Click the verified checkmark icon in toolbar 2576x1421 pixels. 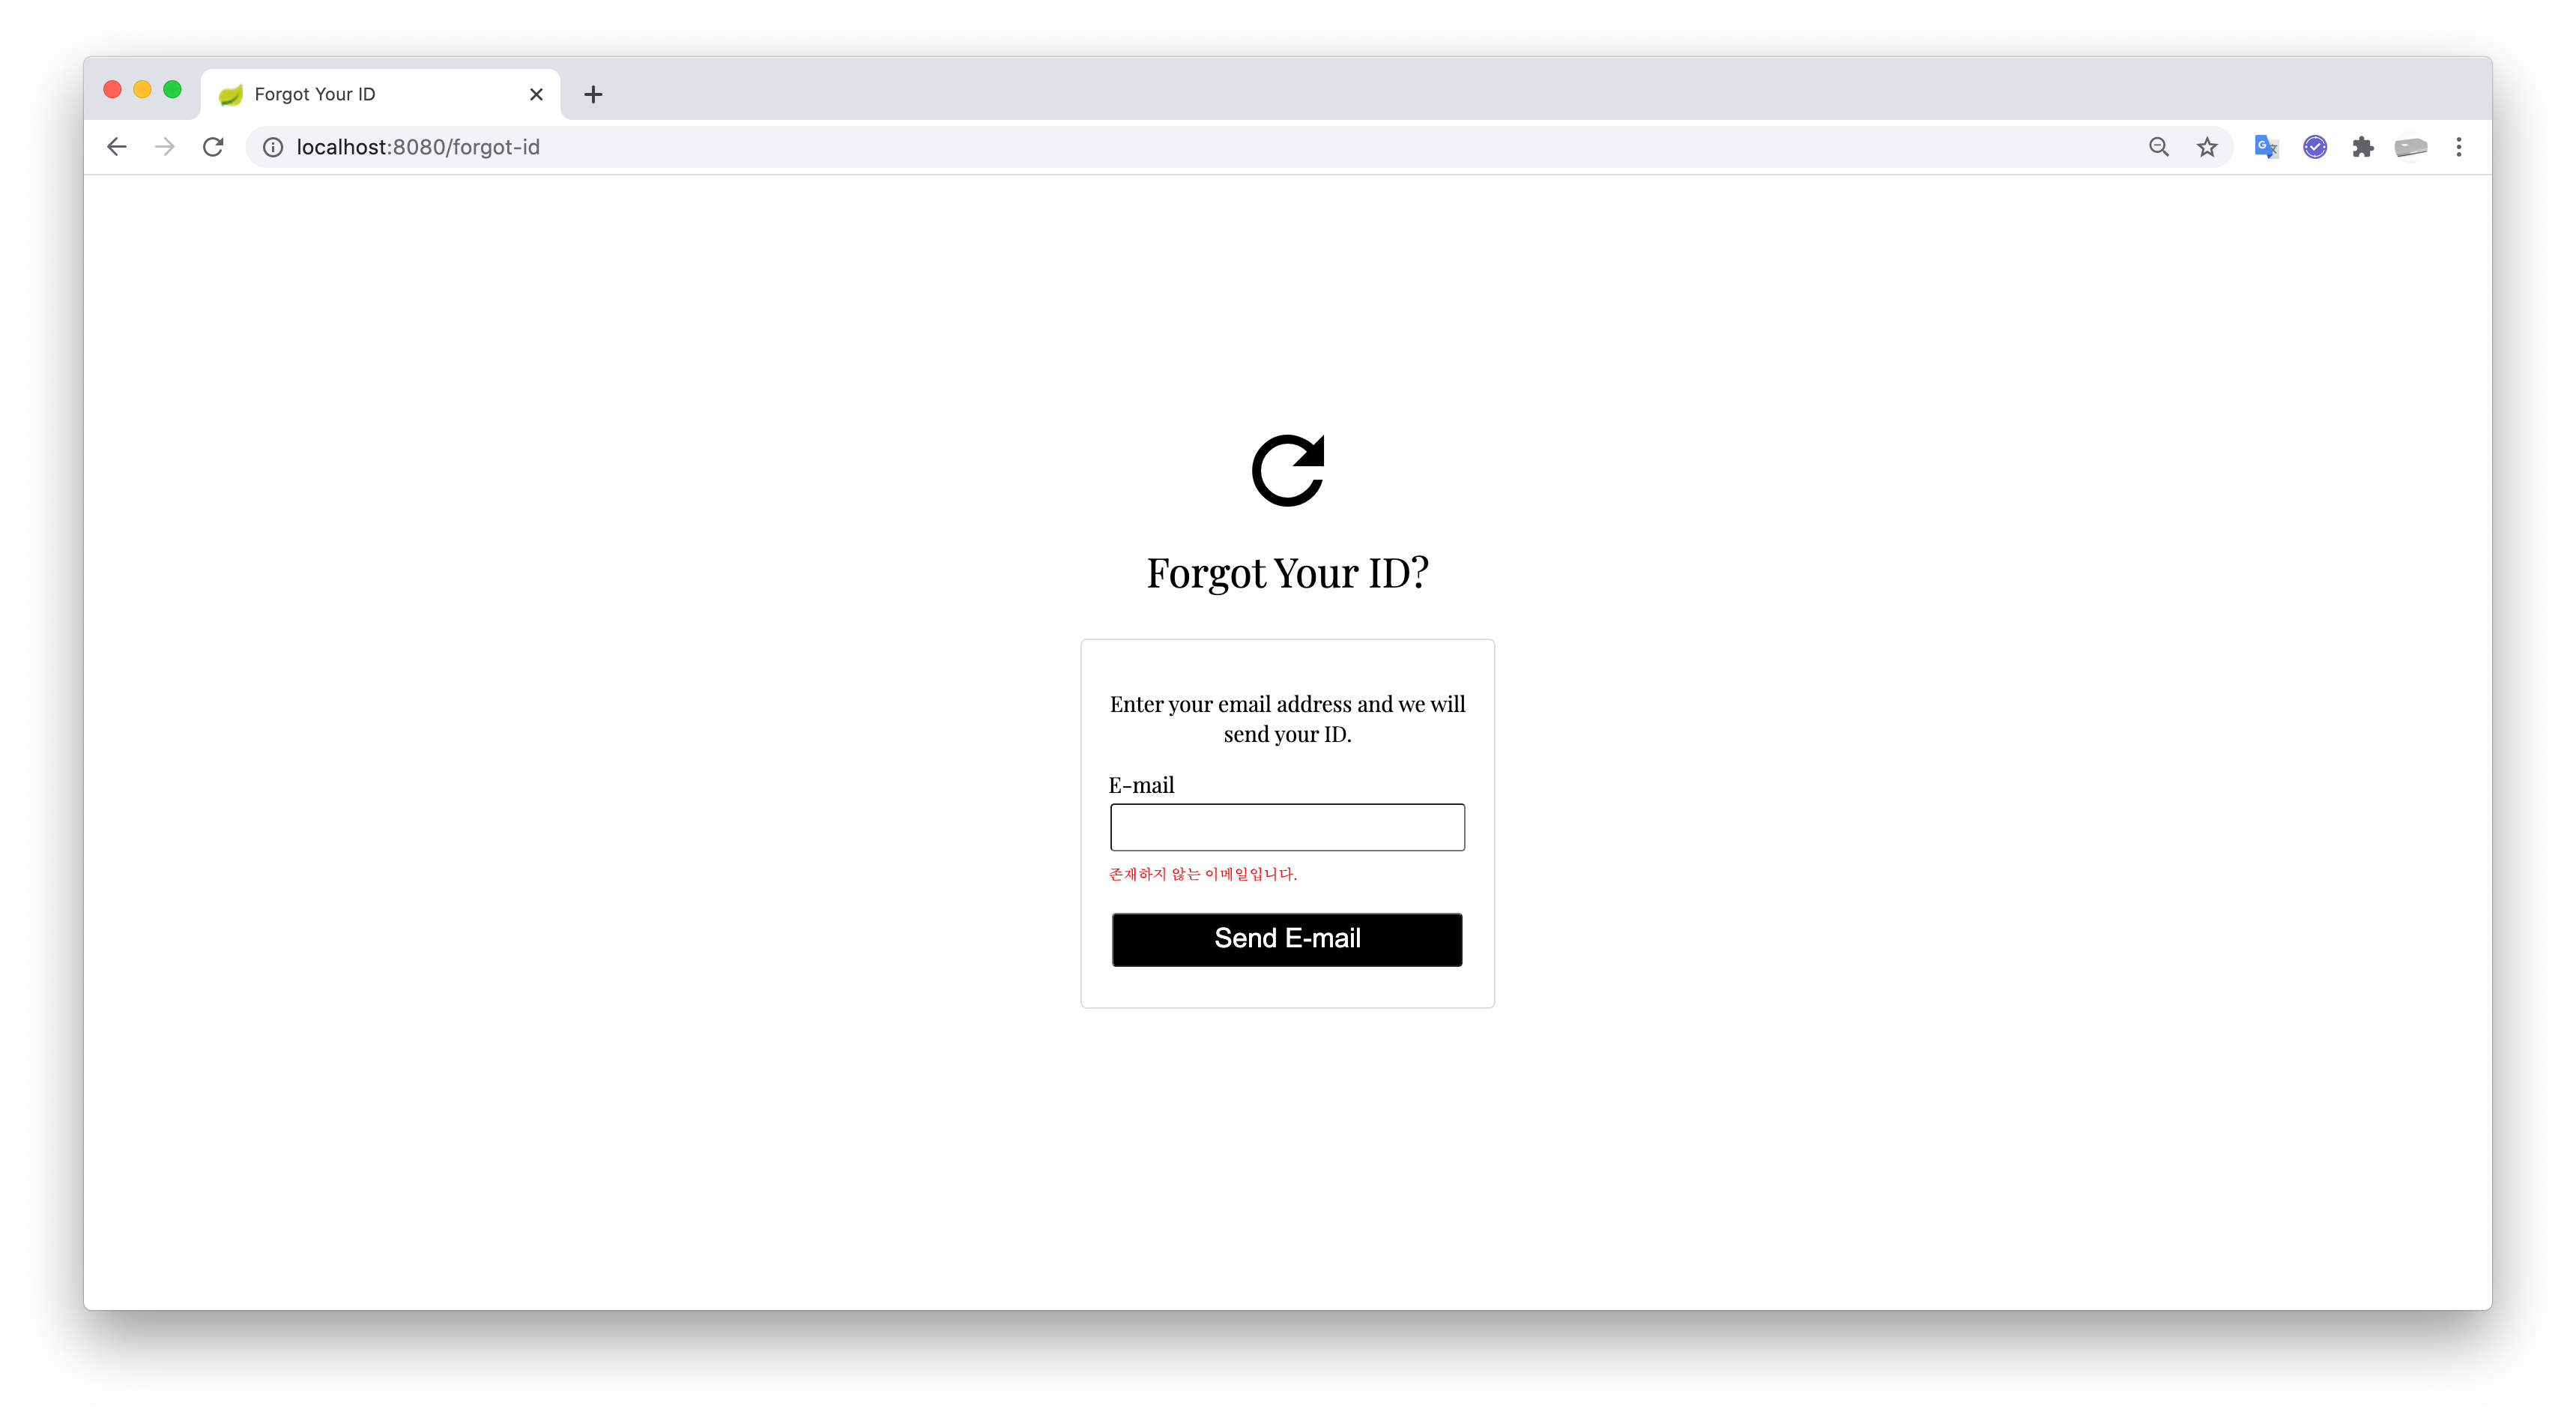pos(2315,147)
